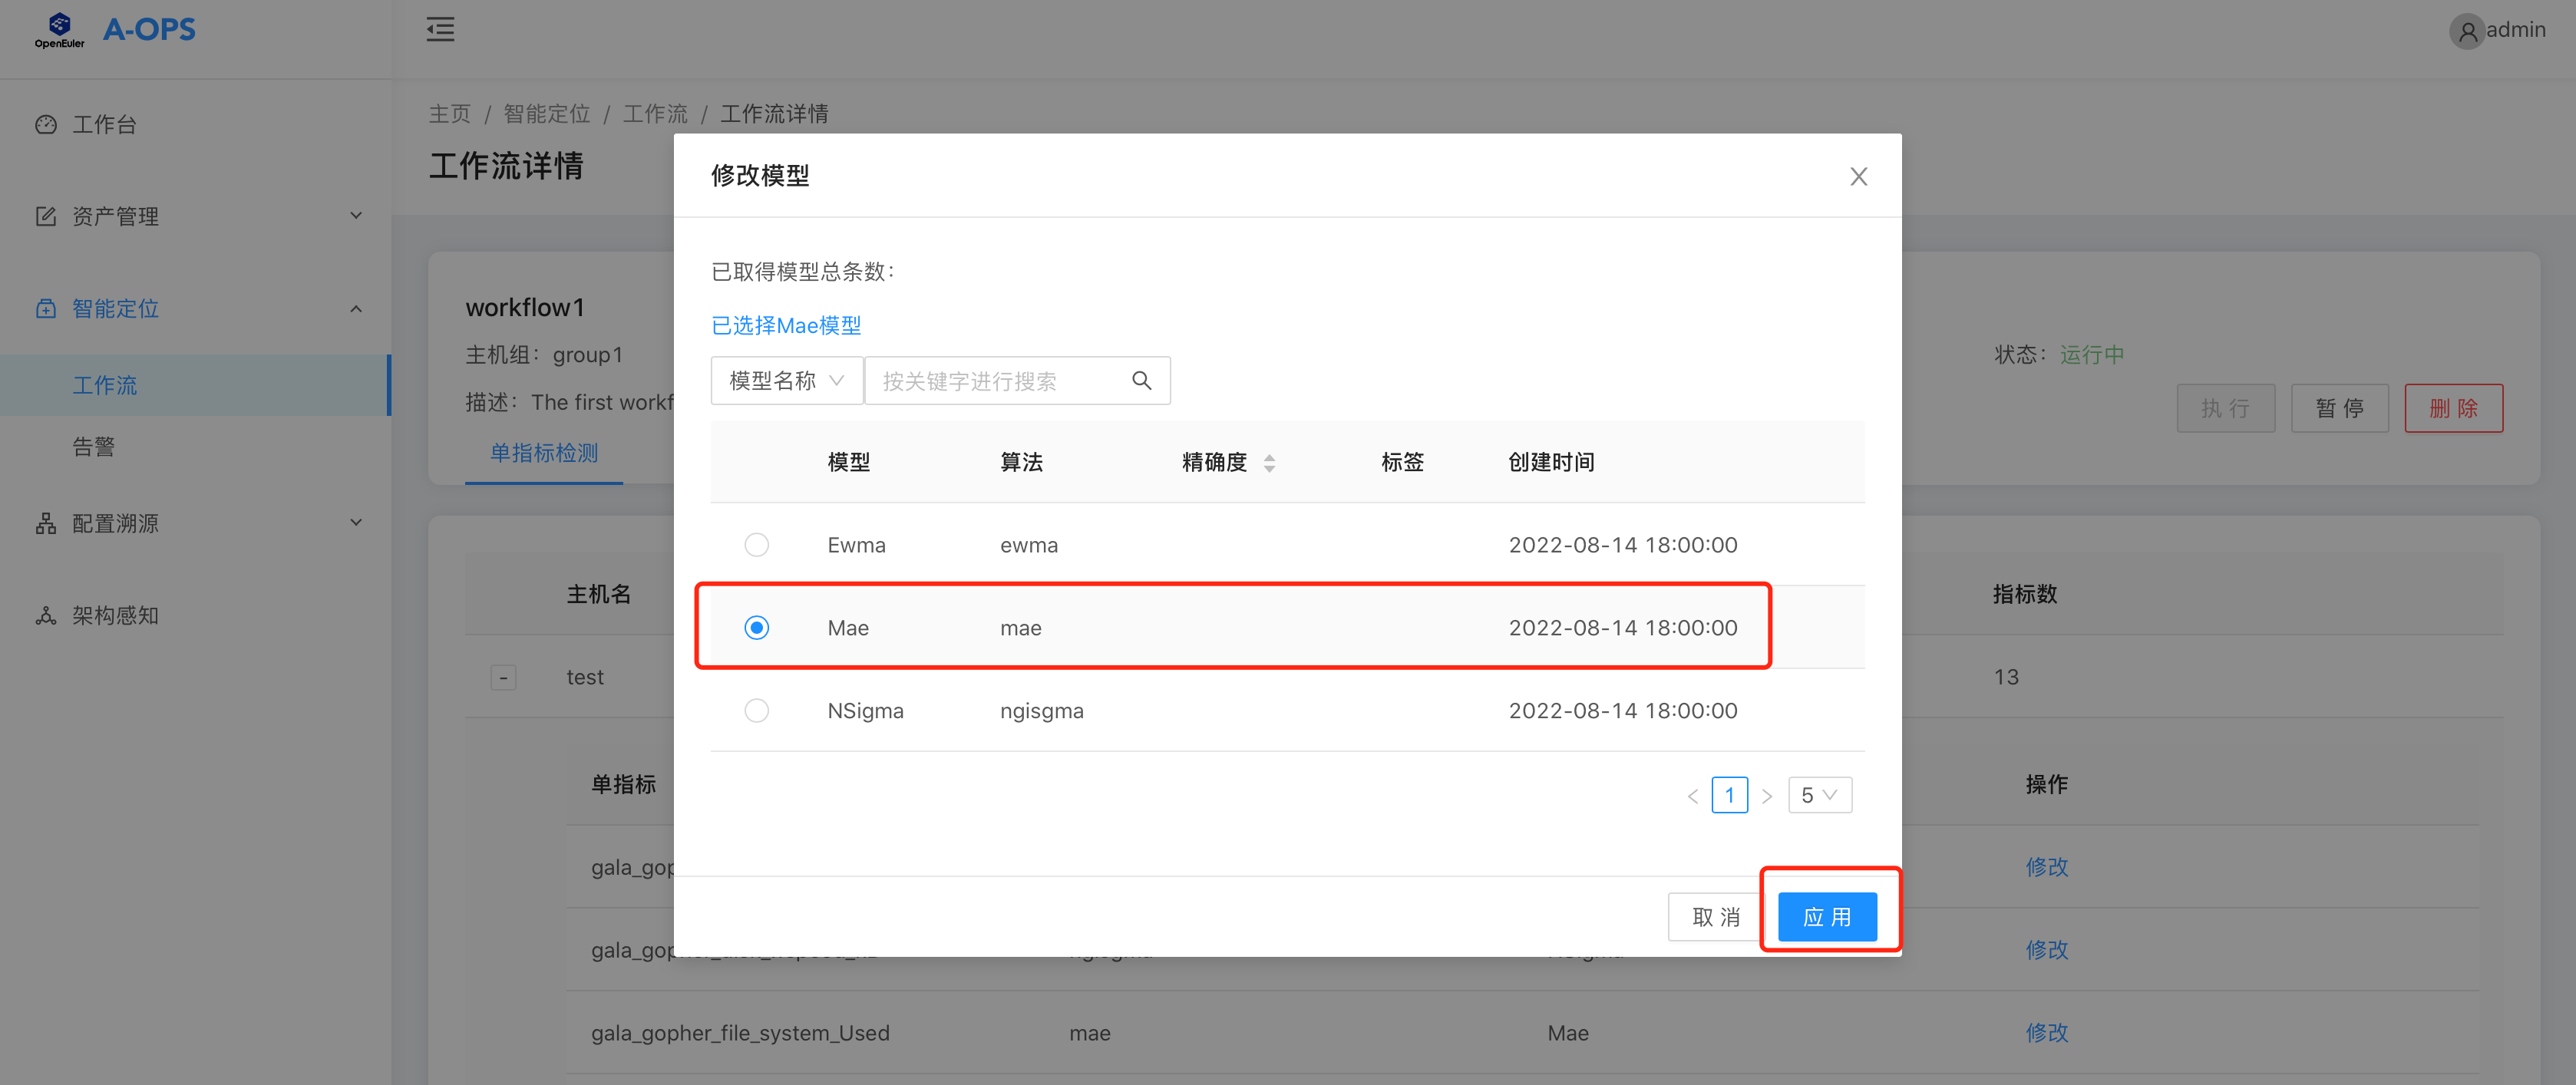Select the NSigma model radio button
Viewport: 2576px width, 1085px height.
pyautogui.click(x=756, y=711)
